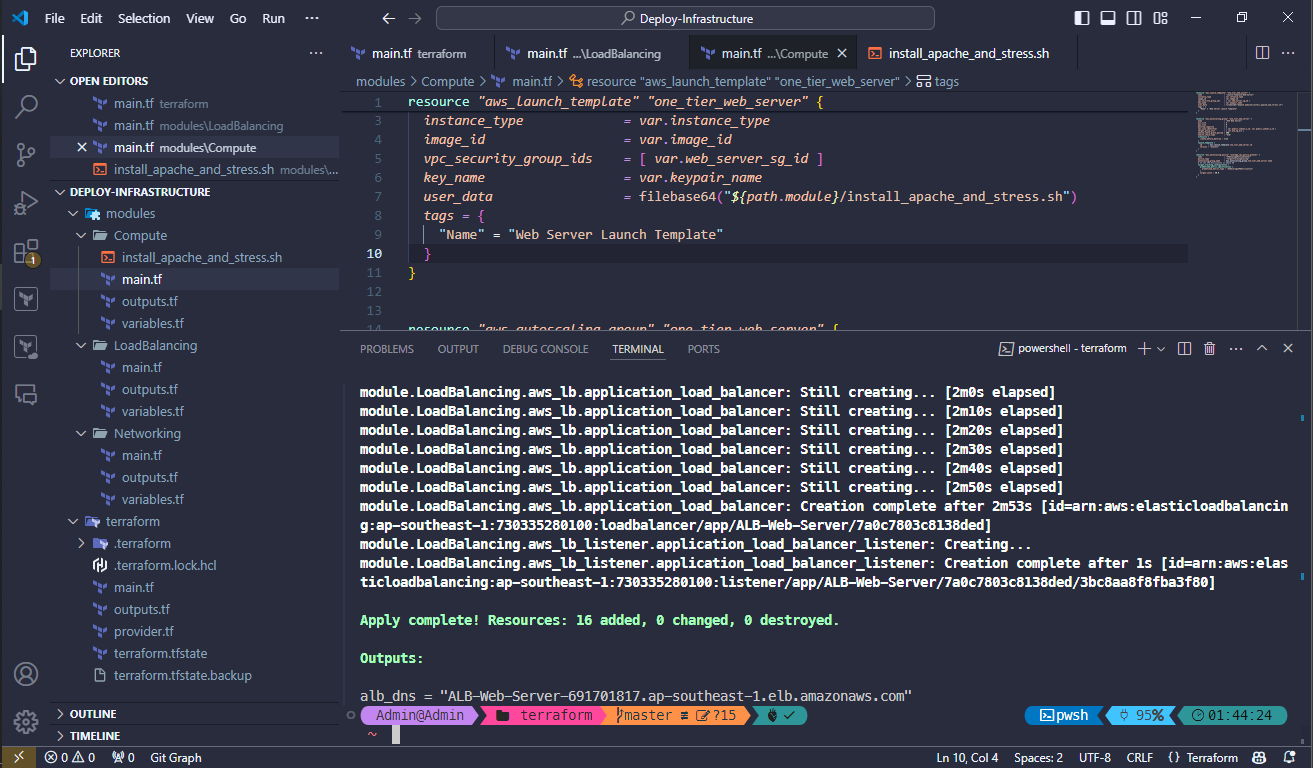Maximize the panel size with chevron
Viewport: 1313px width, 768px height.
tap(1262, 349)
